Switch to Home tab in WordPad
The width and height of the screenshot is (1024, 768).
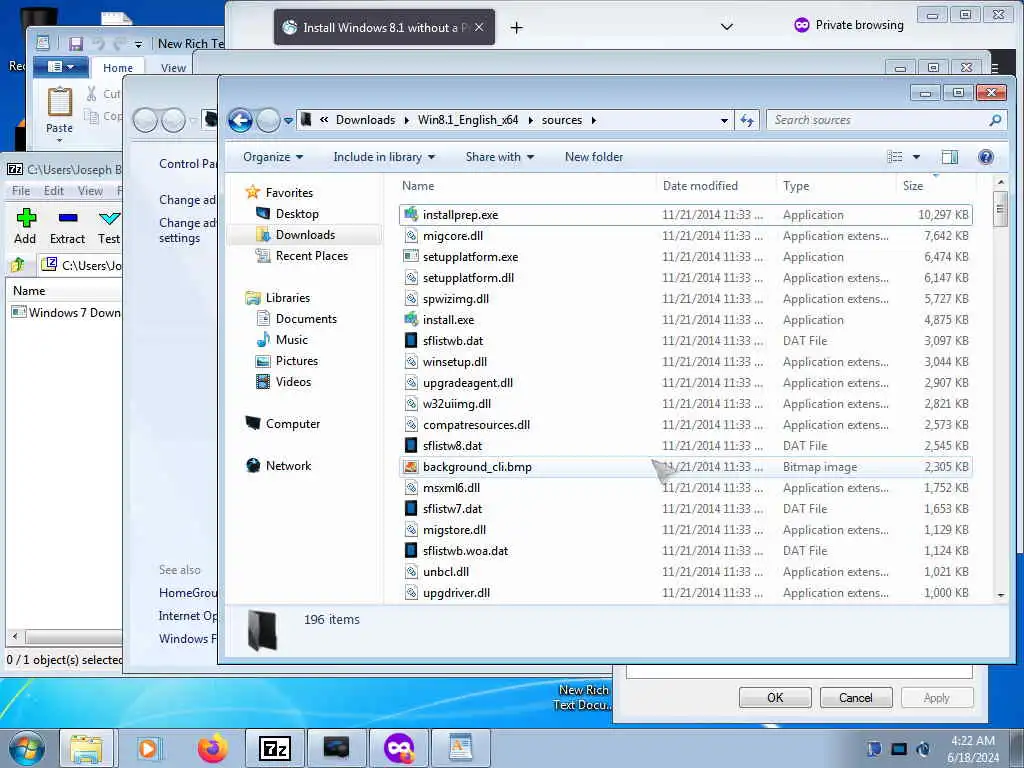click(118, 68)
